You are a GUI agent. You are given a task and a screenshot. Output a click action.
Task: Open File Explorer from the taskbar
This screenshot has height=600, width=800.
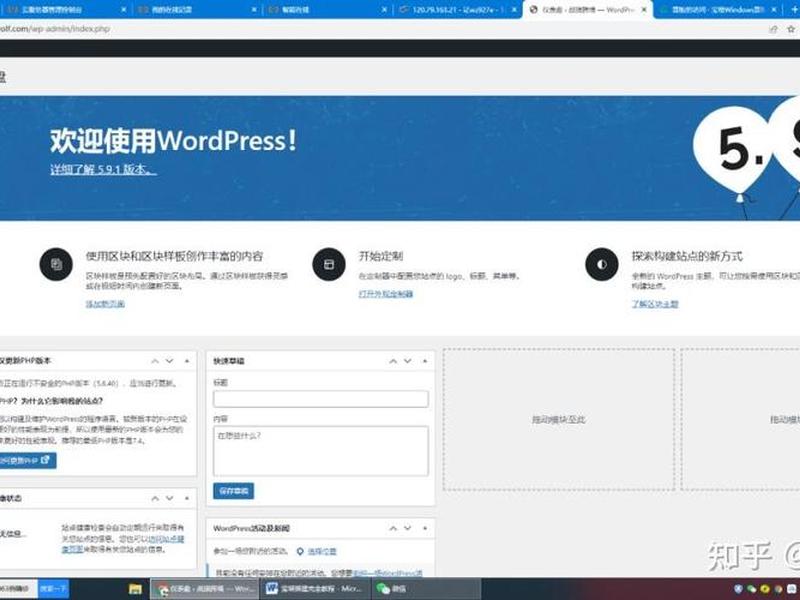[x=135, y=589]
